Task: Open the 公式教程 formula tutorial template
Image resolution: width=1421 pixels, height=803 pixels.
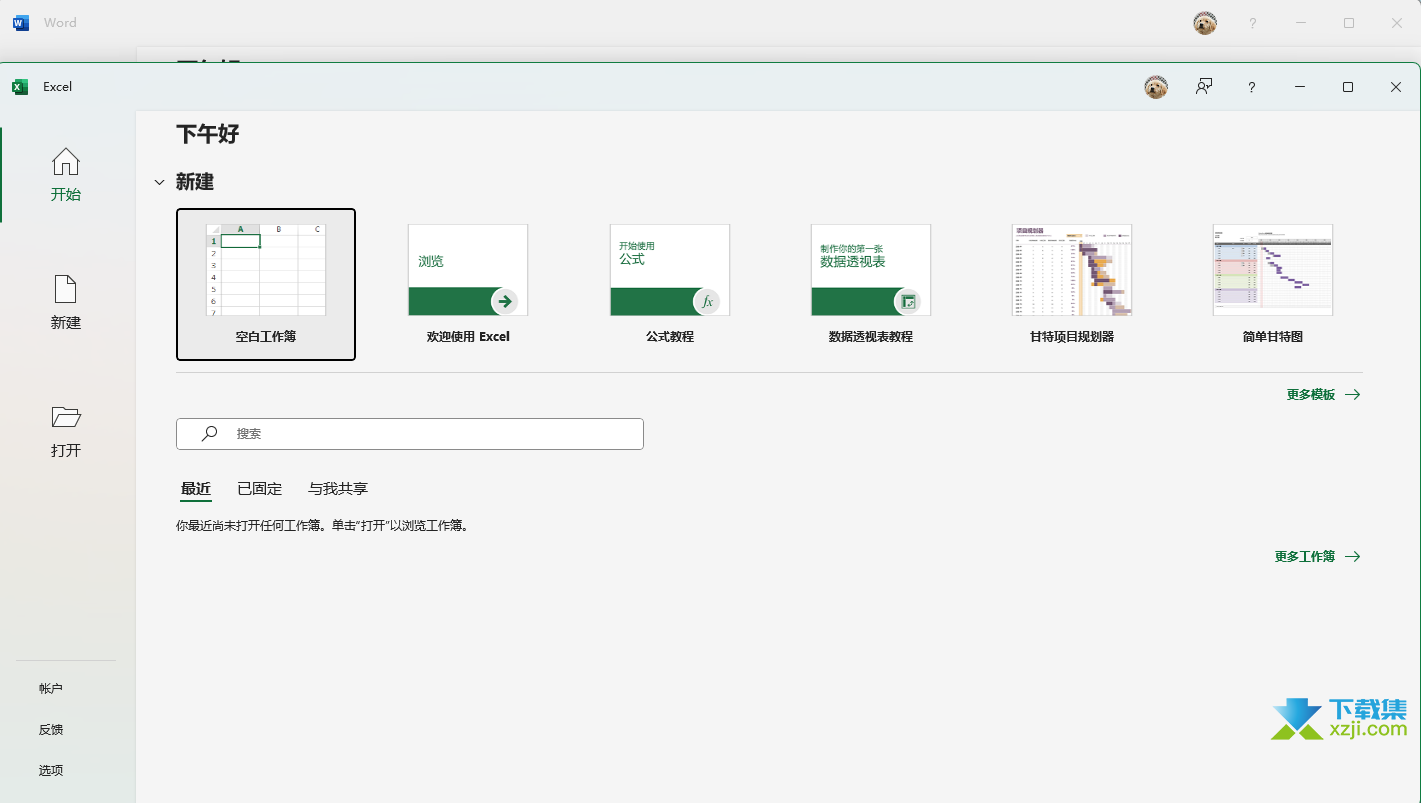Action: [670, 284]
